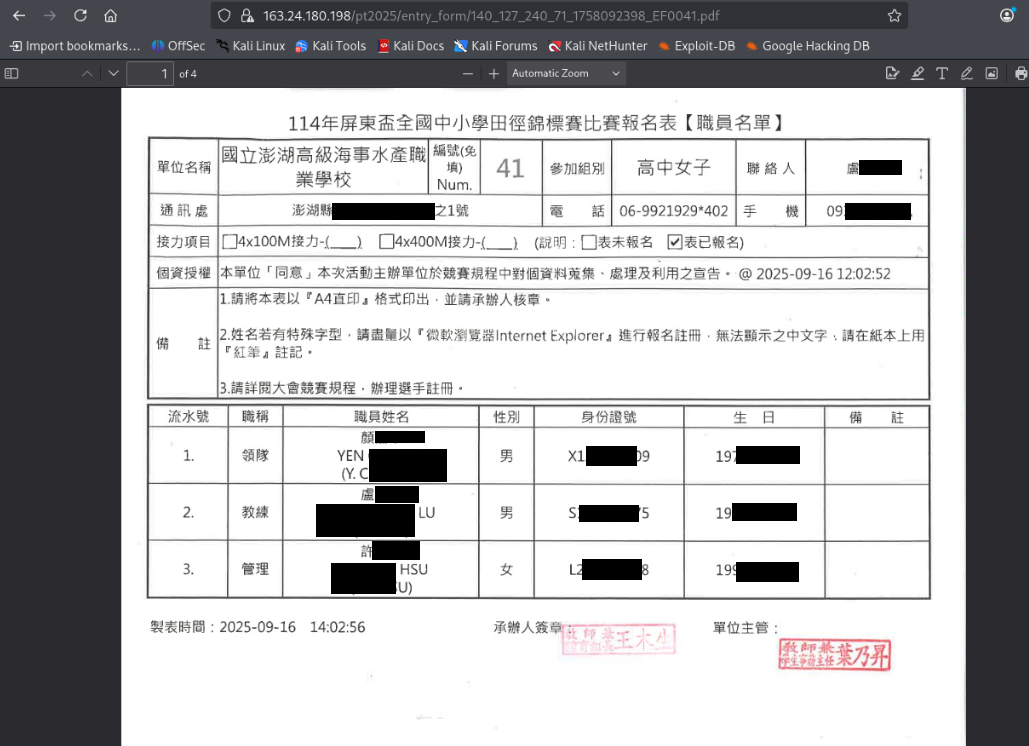The image size is (1029, 746).
Task: Open the Import bookmarks… item
Action: pos(75,46)
